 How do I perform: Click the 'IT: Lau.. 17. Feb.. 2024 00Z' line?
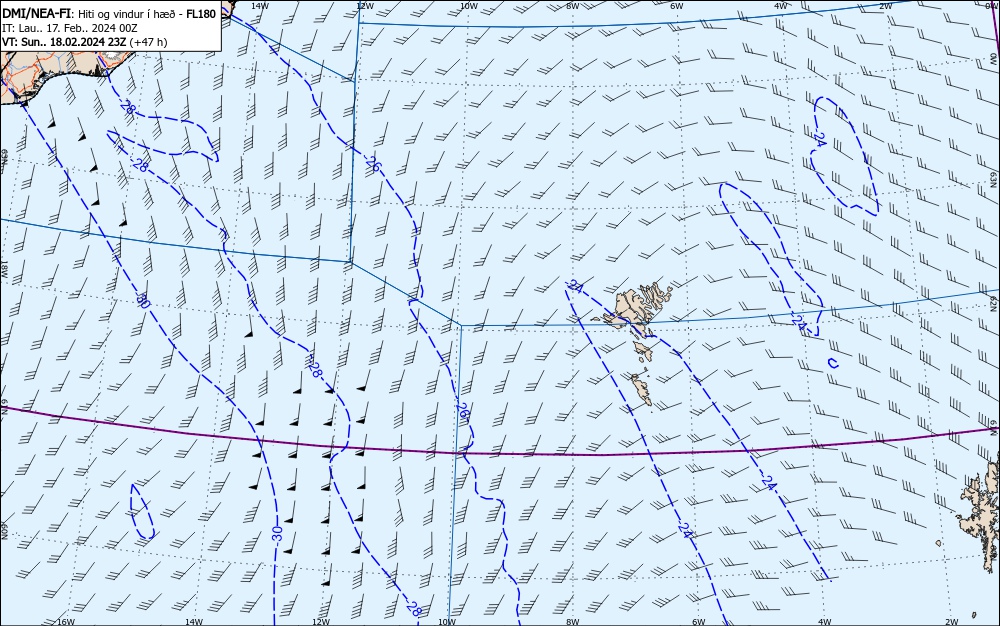point(70,28)
